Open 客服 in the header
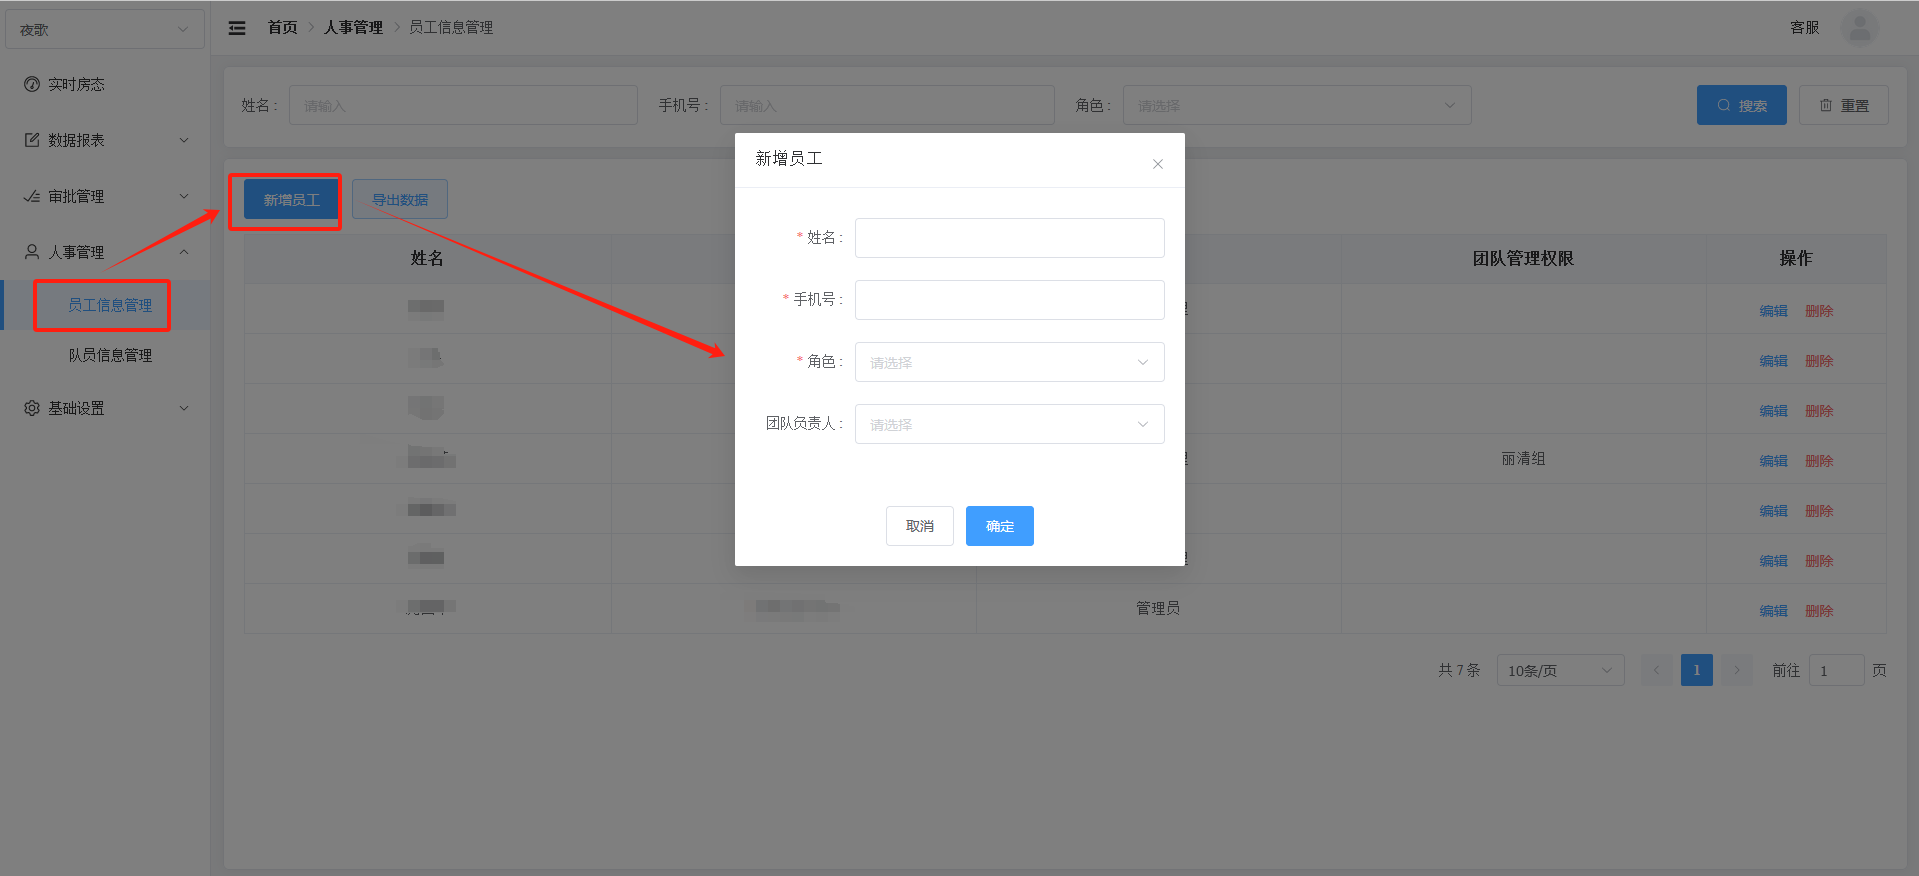The width and height of the screenshot is (1919, 876). pyautogui.click(x=1804, y=27)
